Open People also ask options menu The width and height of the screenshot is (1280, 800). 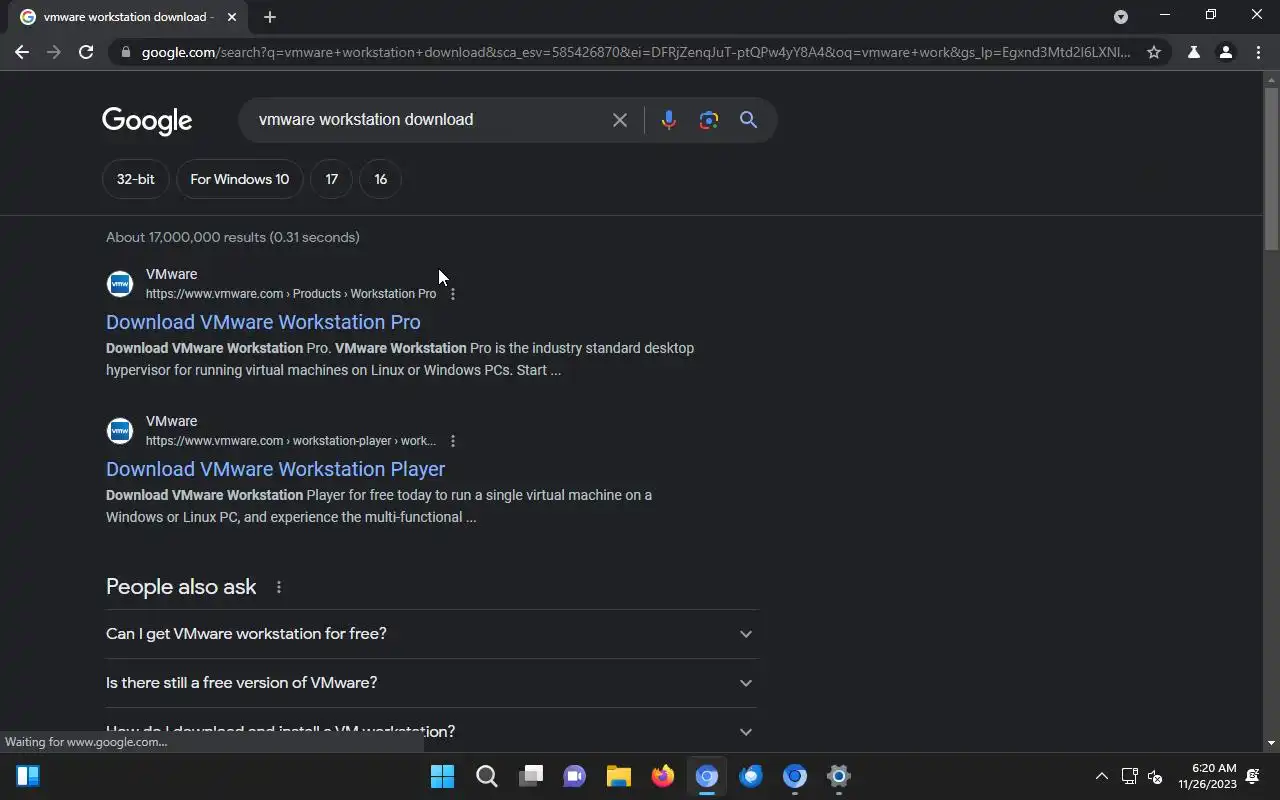[279, 587]
